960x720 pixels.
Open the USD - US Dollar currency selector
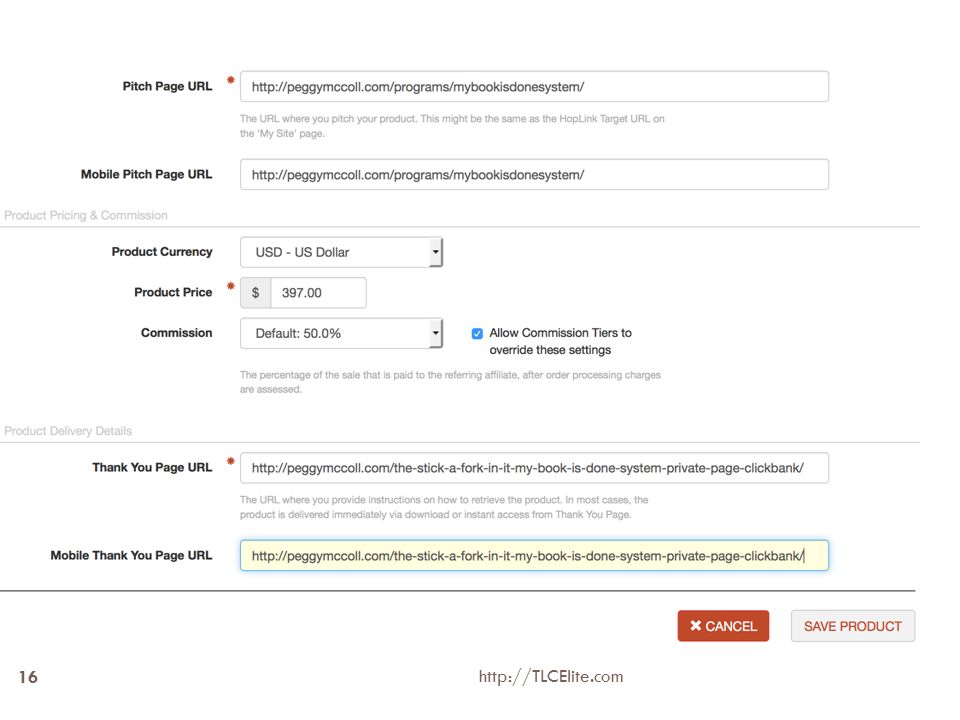click(341, 252)
